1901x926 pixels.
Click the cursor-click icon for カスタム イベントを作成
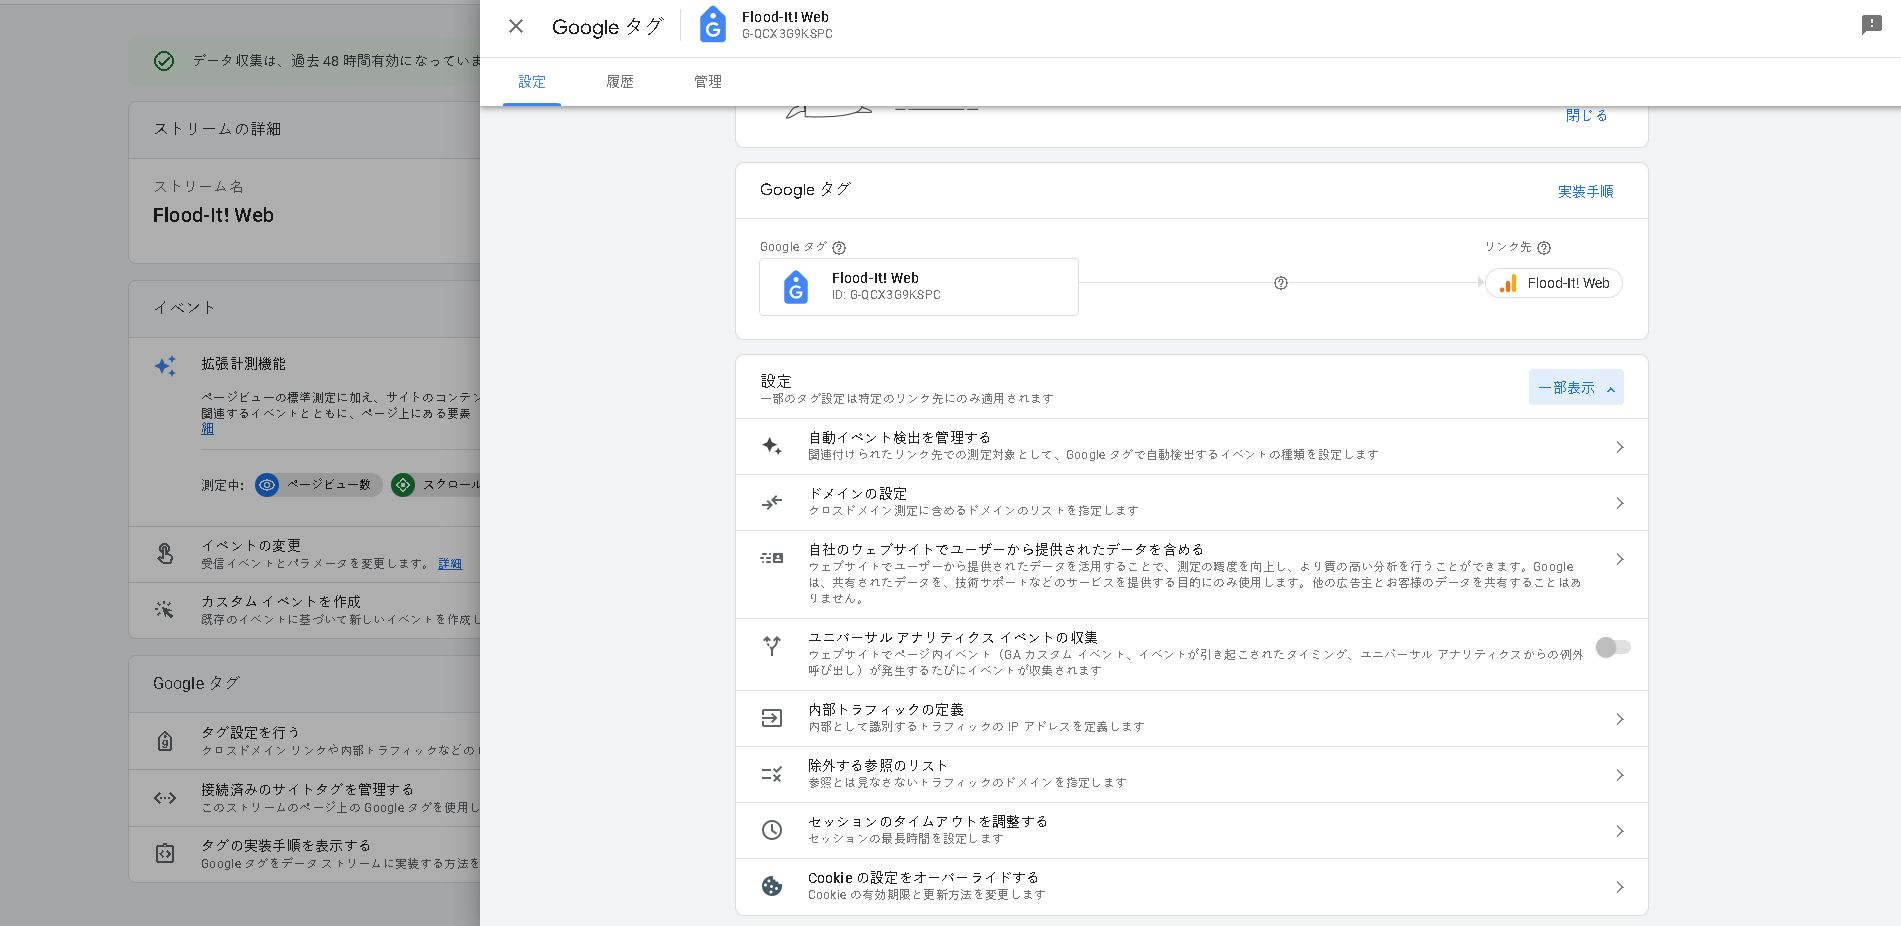165,609
